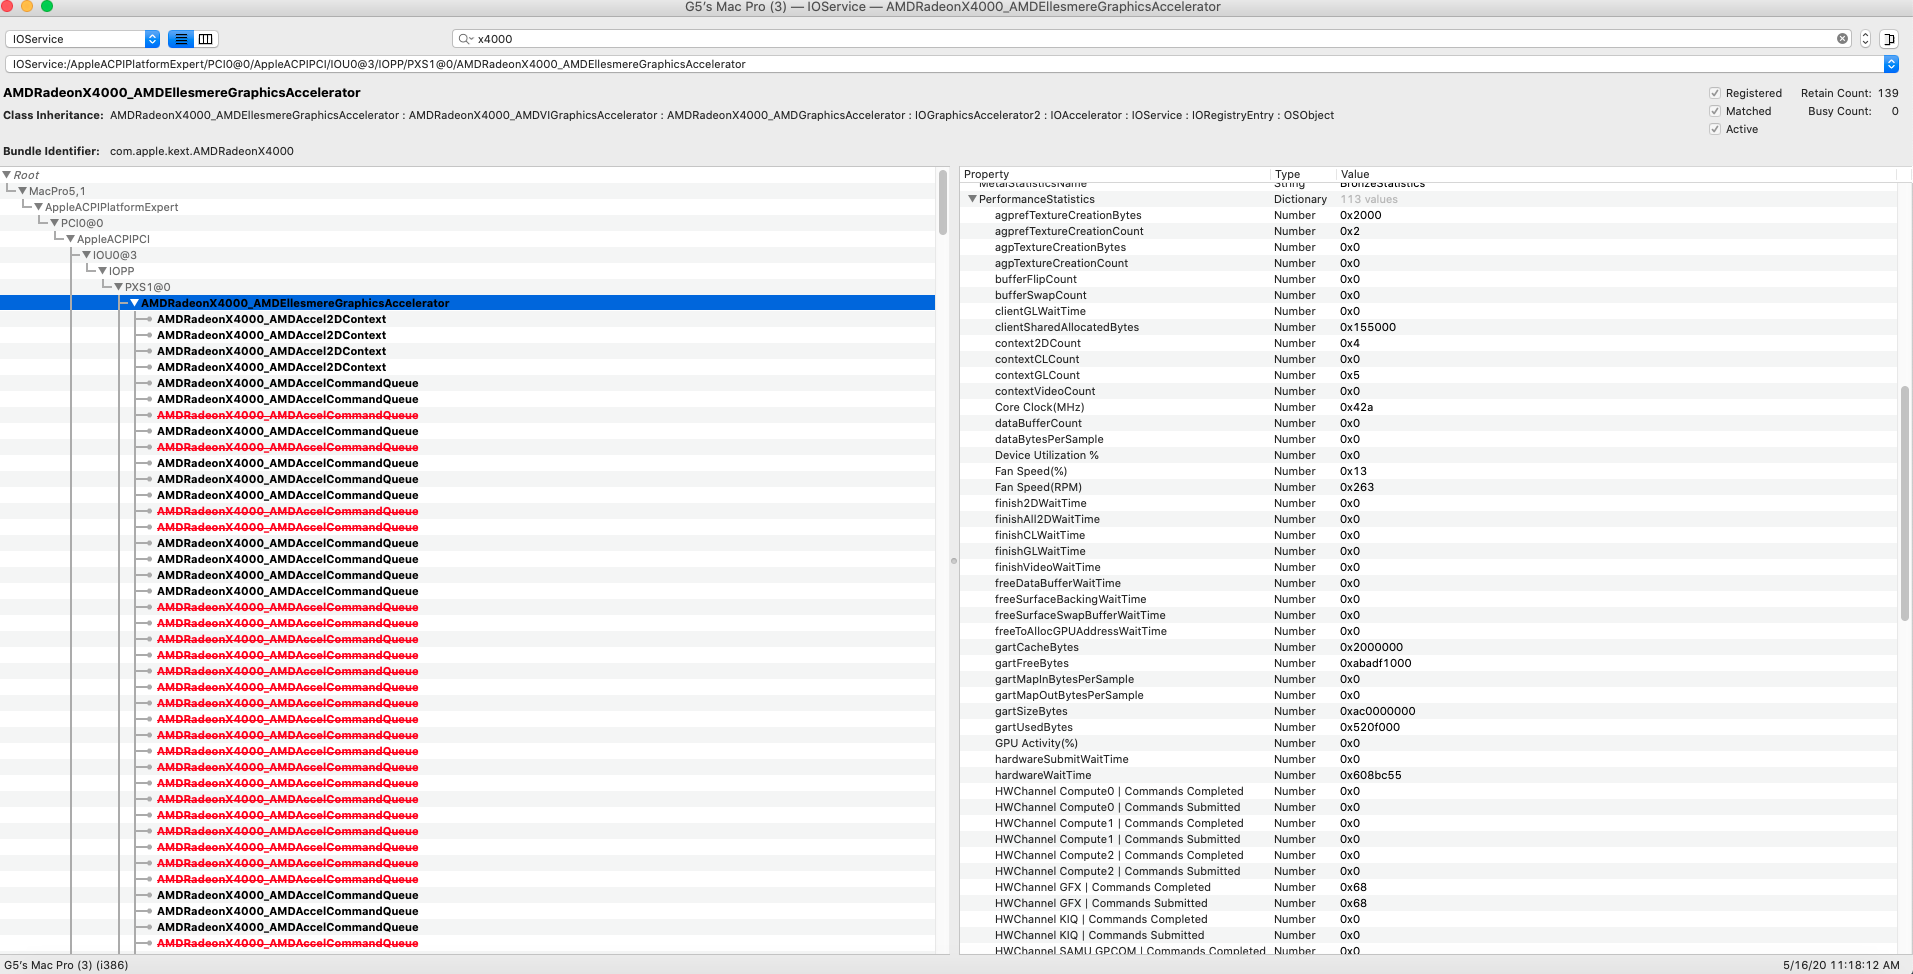Select the selected AMDEllesmereGraphicsAccelerator tree row
This screenshot has width=1913, height=974.
click(x=468, y=303)
